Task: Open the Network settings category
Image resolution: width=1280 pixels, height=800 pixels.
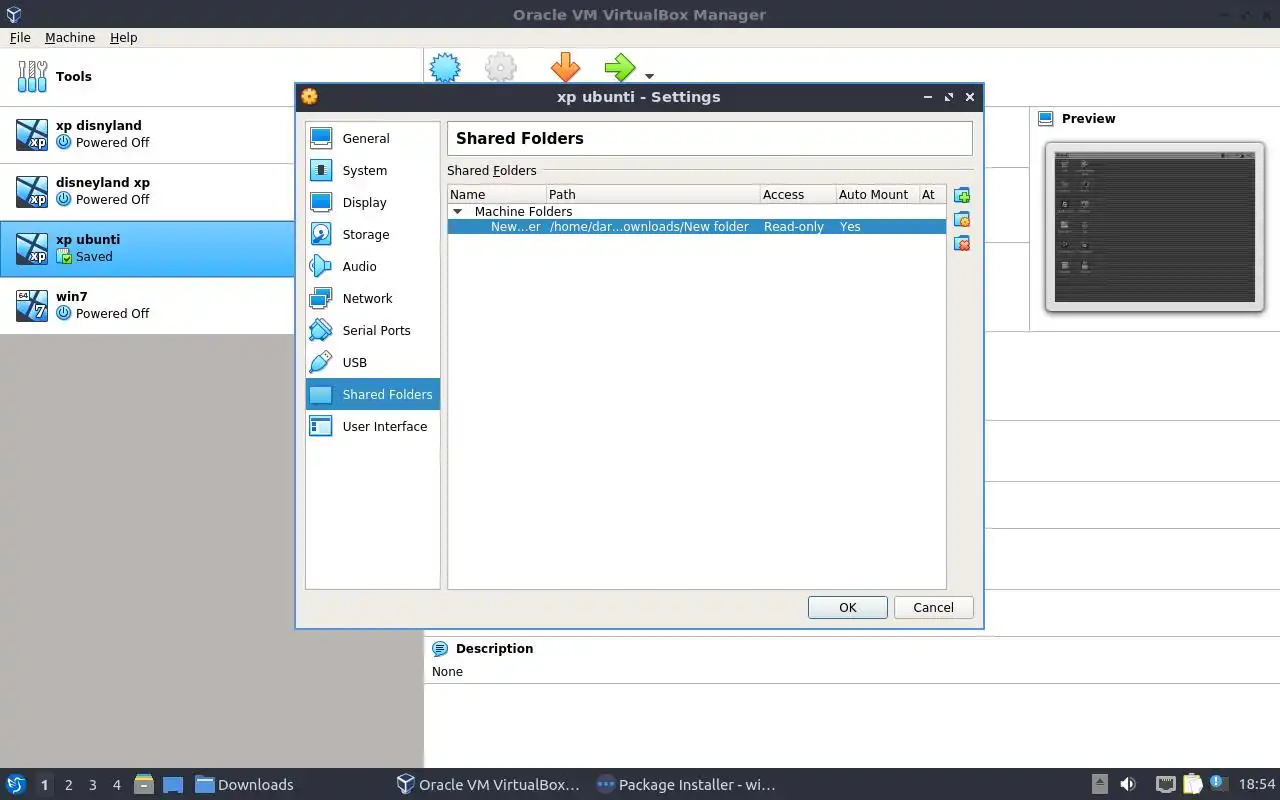Action: tap(372, 298)
